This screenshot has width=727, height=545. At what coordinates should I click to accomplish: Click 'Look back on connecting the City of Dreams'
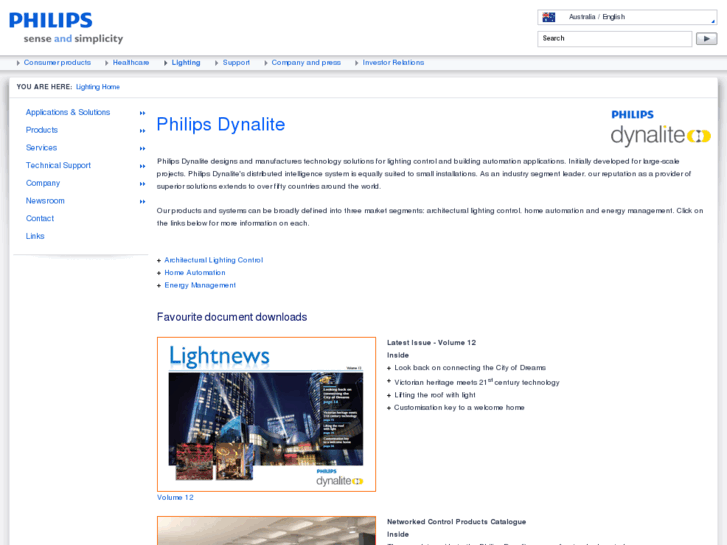[470, 368]
